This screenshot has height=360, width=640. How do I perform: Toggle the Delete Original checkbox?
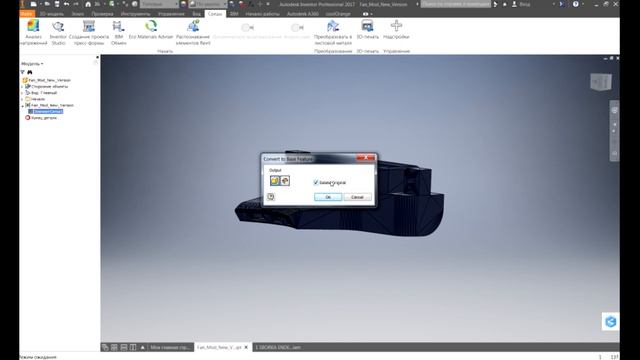pyautogui.click(x=316, y=182)
